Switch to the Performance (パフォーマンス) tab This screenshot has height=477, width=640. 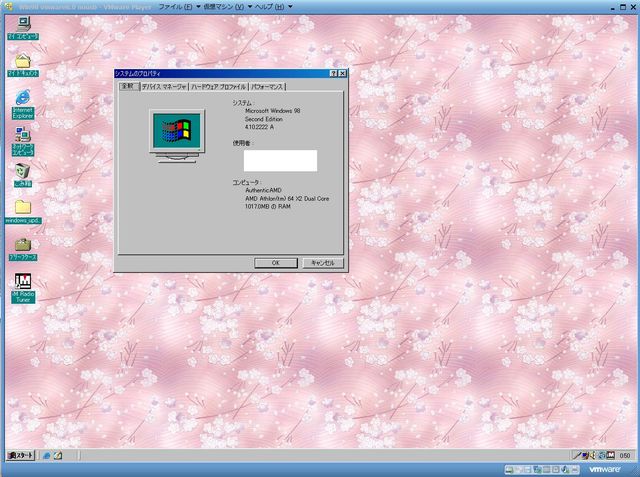click(267, 87)
